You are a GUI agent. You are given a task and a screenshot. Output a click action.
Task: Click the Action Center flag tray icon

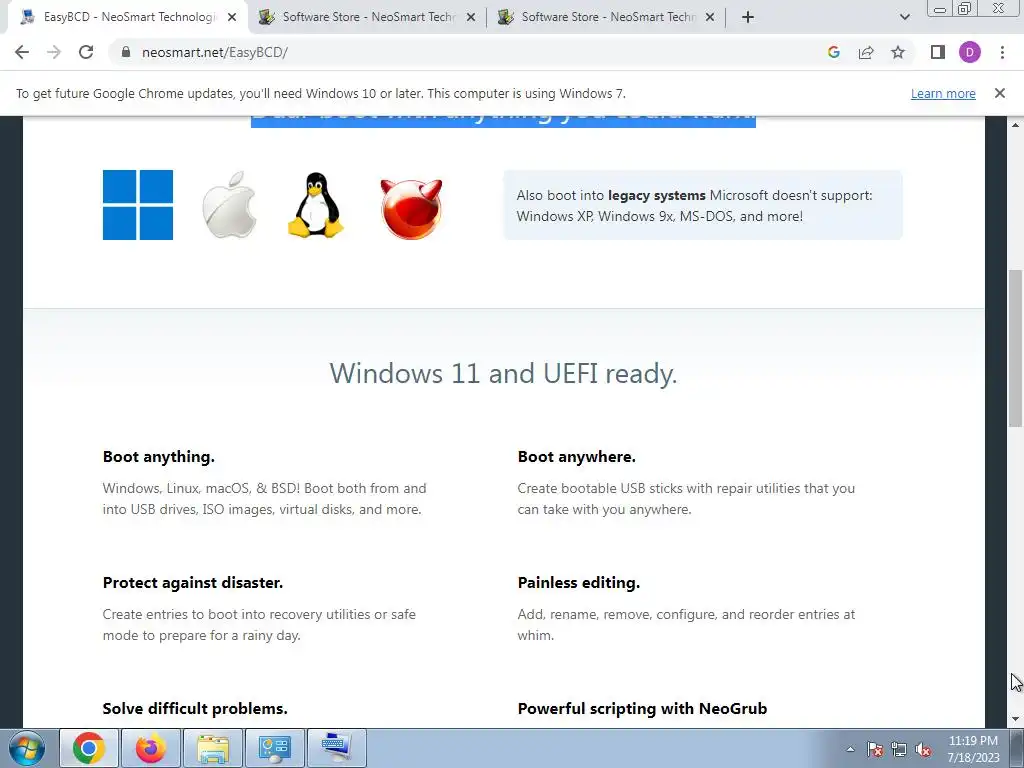874,750
